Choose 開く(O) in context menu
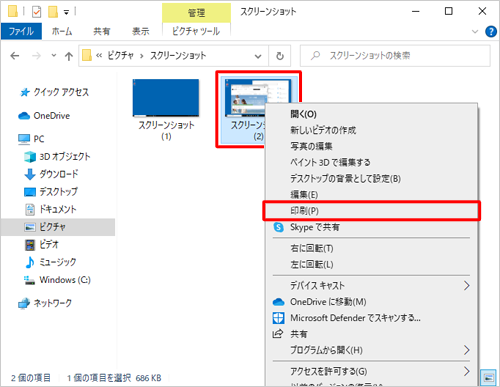Image resolution: width=500 pixels, height=387 pixels. [x=371, y=114]
